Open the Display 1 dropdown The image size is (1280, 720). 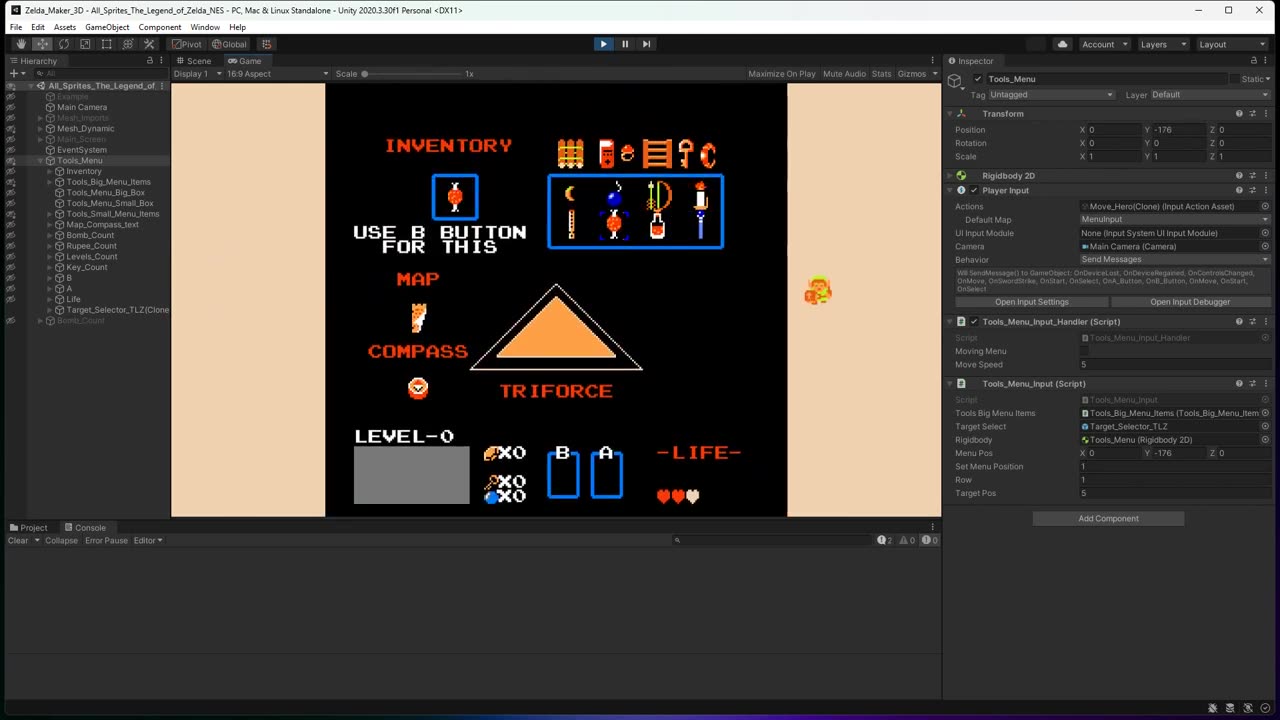[x=197, y=74]
